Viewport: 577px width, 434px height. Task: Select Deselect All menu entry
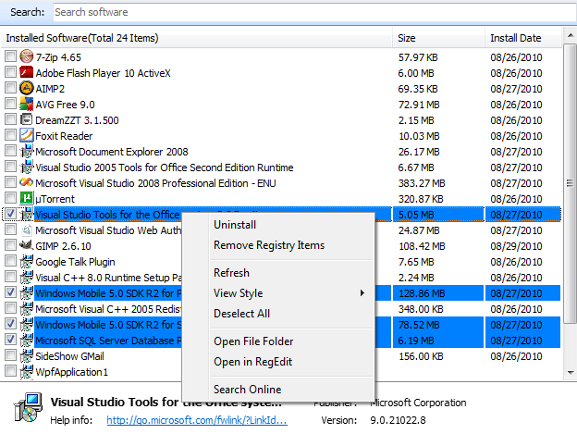click(242, 314)
